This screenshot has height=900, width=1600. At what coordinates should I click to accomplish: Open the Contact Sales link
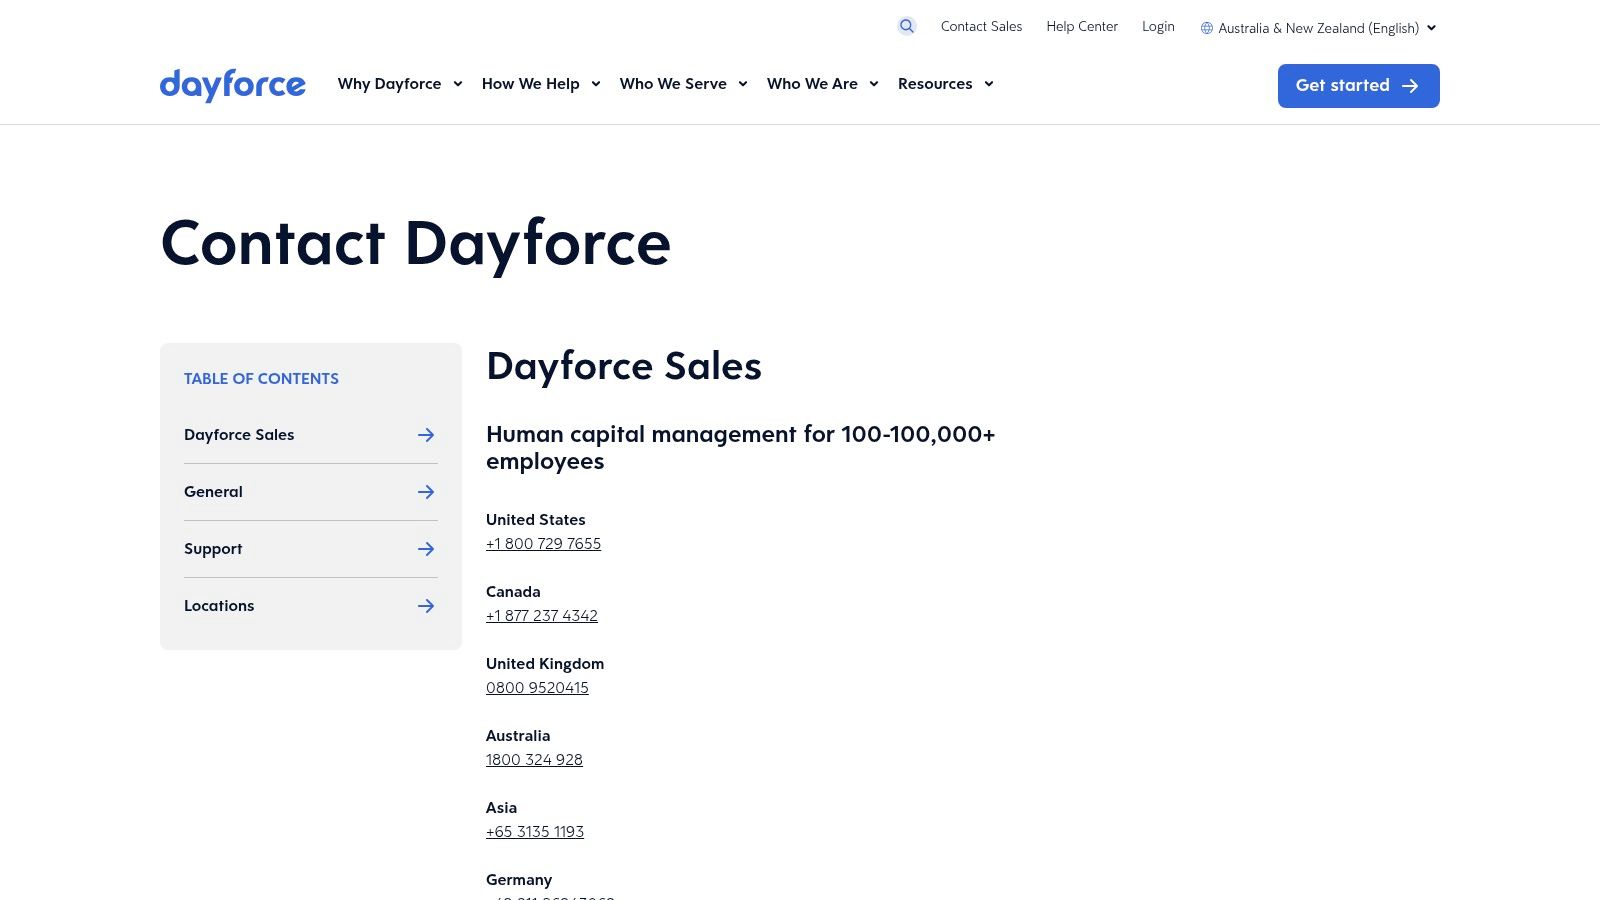(x=981, y=26)
